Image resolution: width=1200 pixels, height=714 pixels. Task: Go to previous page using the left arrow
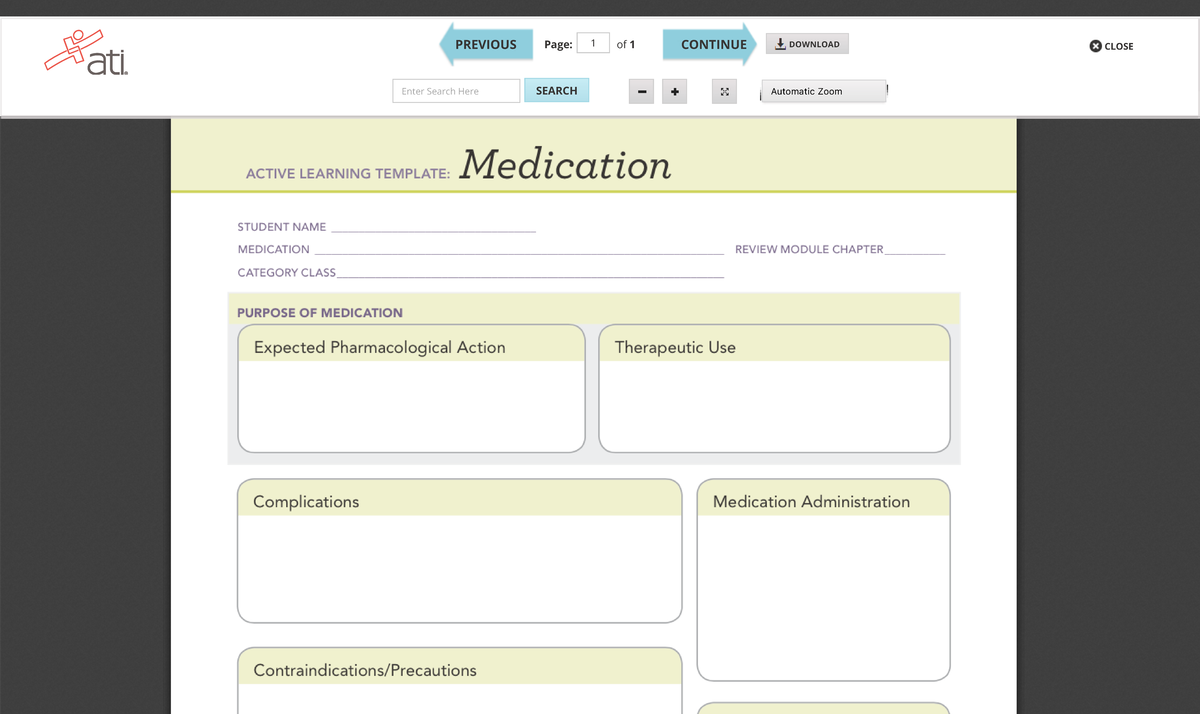[484, 44]
